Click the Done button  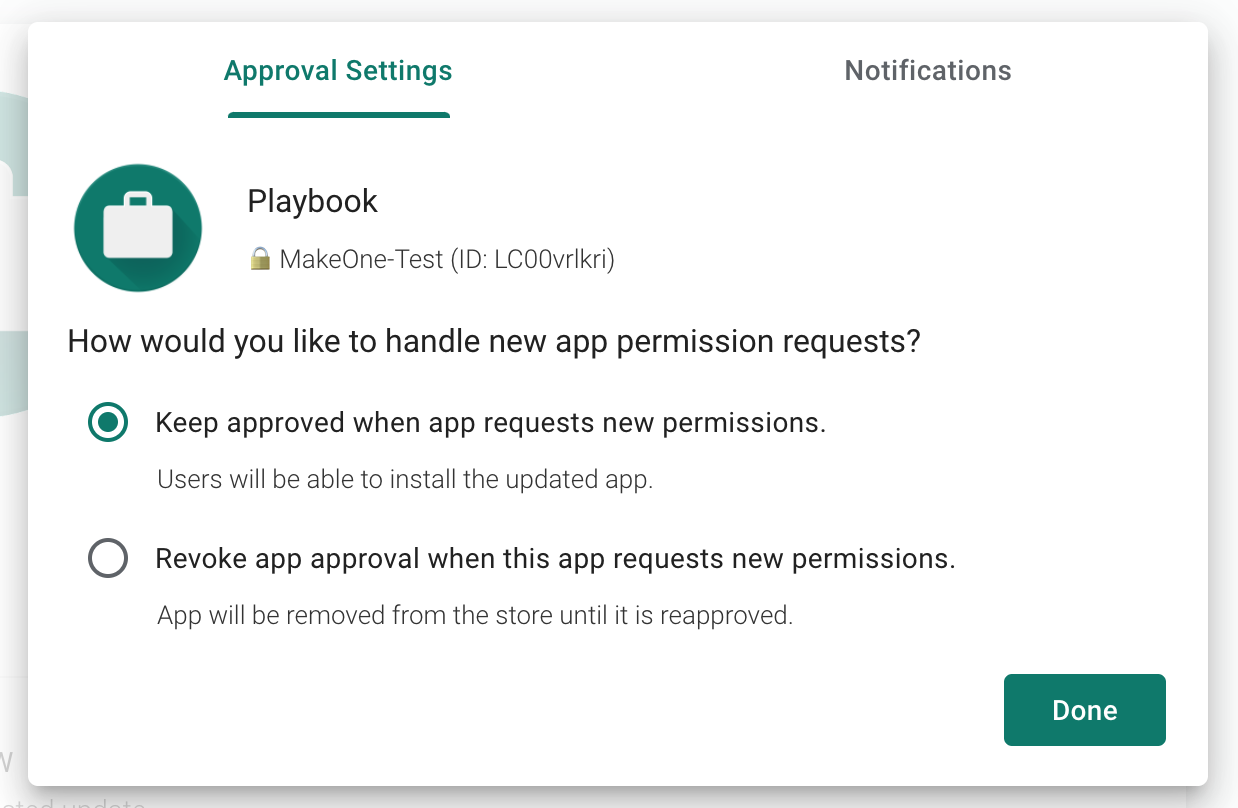1085,710
